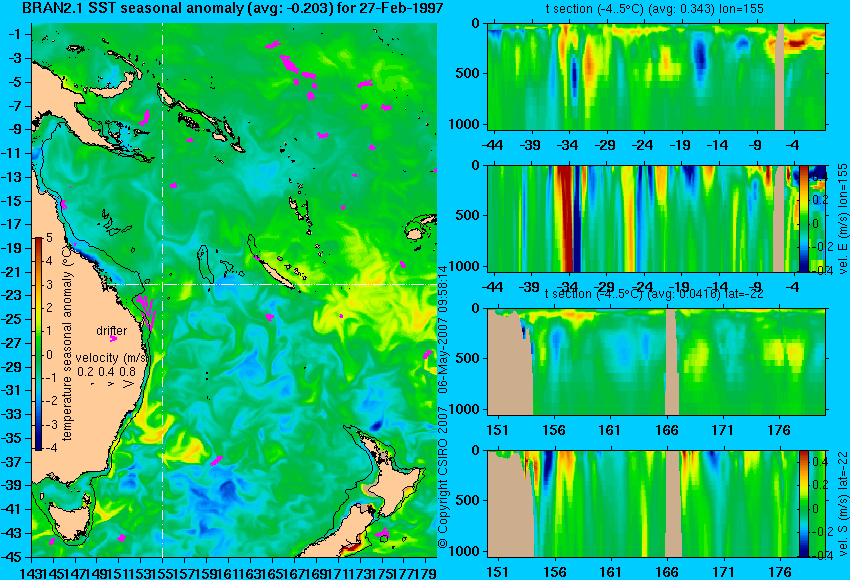Viewport: 850px width, 580px height.
Task: Click the '-44' label under the top lon=155 section
Action: point(492,145)
